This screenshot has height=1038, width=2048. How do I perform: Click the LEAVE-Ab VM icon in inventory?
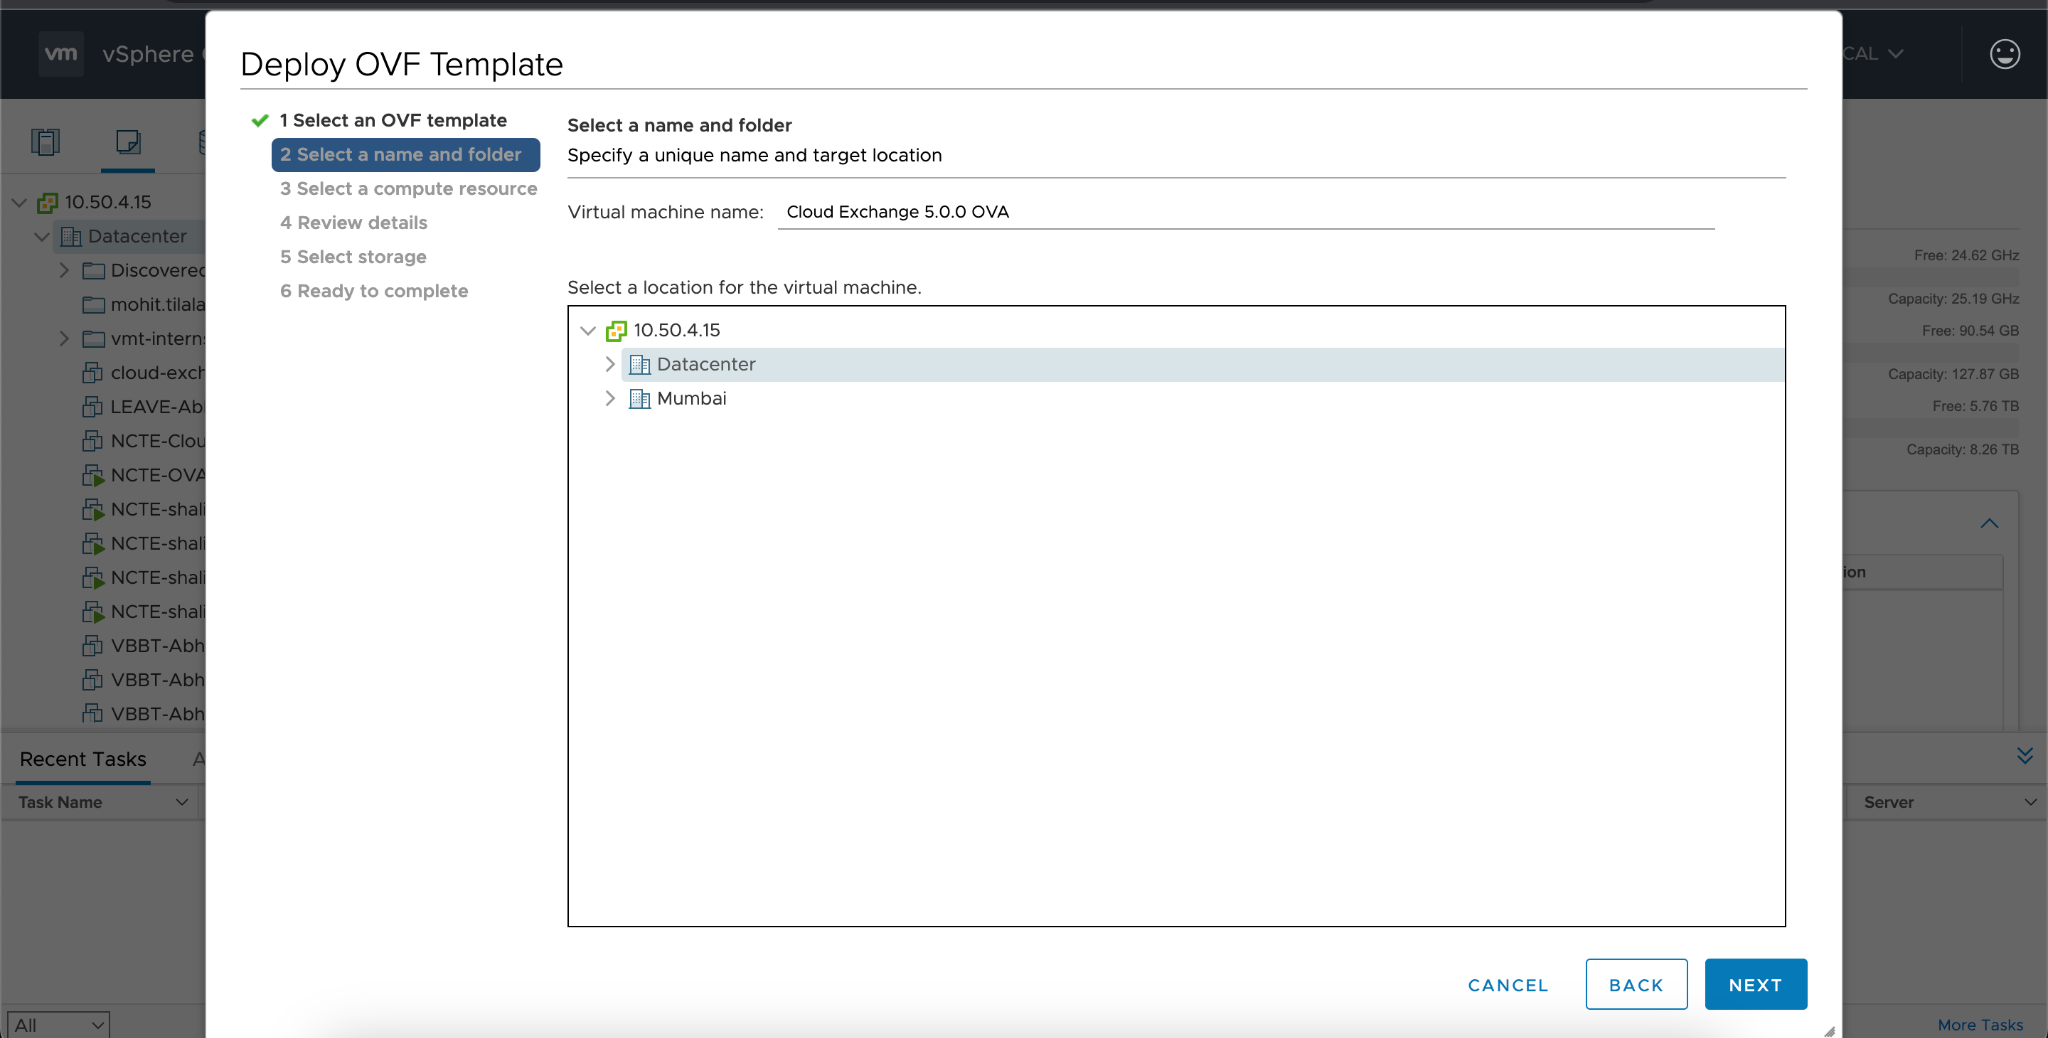click(x=93, y=406)
